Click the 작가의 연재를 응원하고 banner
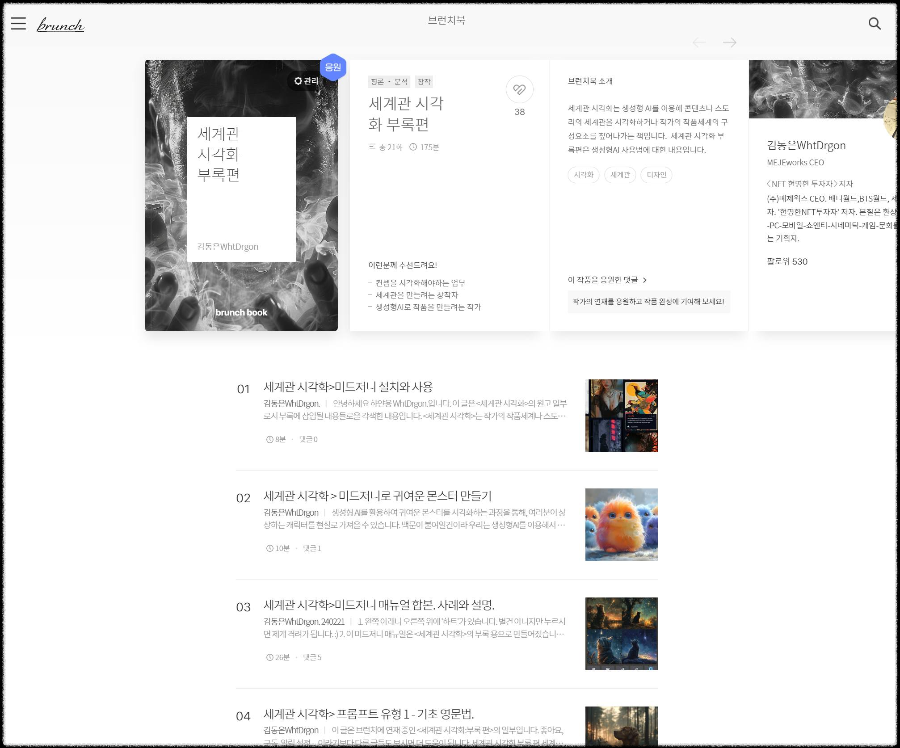The image size is (900, 748). pyautogui.click(x=649, y=301)
